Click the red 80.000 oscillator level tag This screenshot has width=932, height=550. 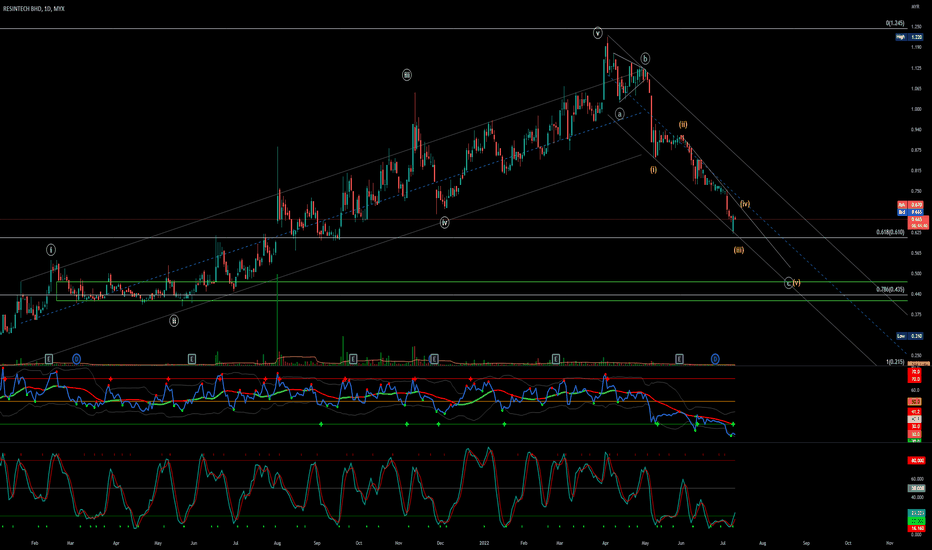coord(916,460)
